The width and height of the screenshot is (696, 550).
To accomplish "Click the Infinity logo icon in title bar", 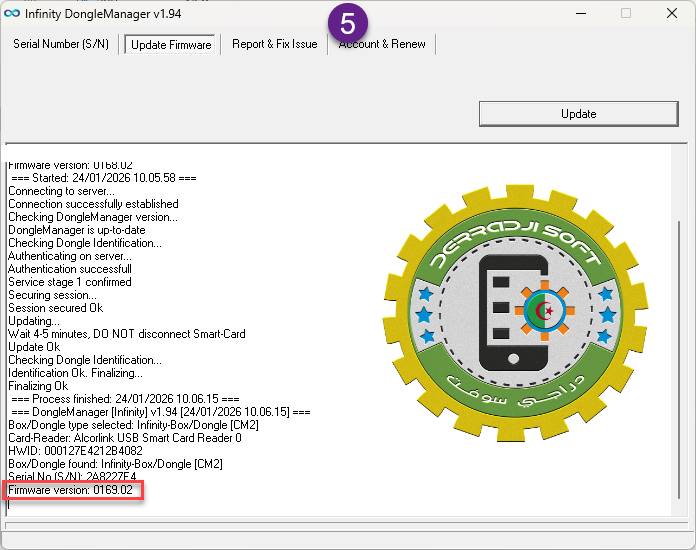I will pos(12,13).
